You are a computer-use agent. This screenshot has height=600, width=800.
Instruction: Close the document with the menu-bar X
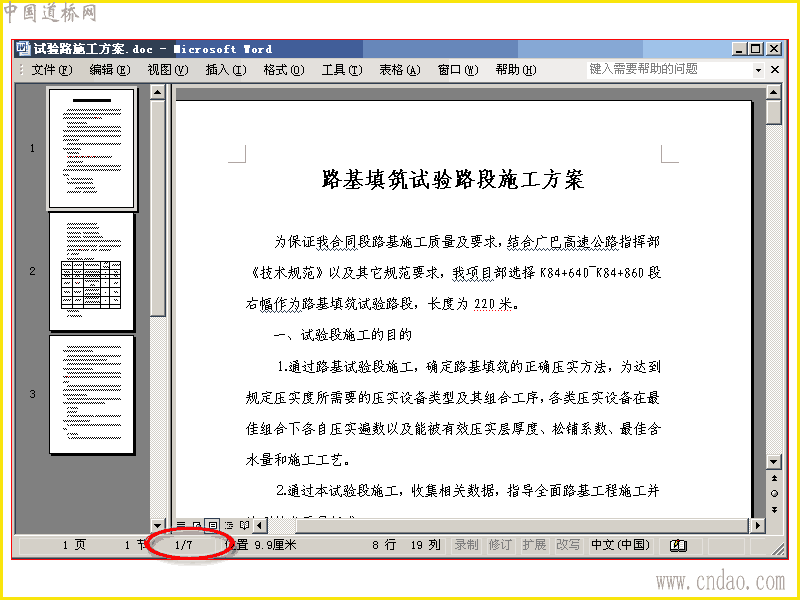[x=774, y=69]
